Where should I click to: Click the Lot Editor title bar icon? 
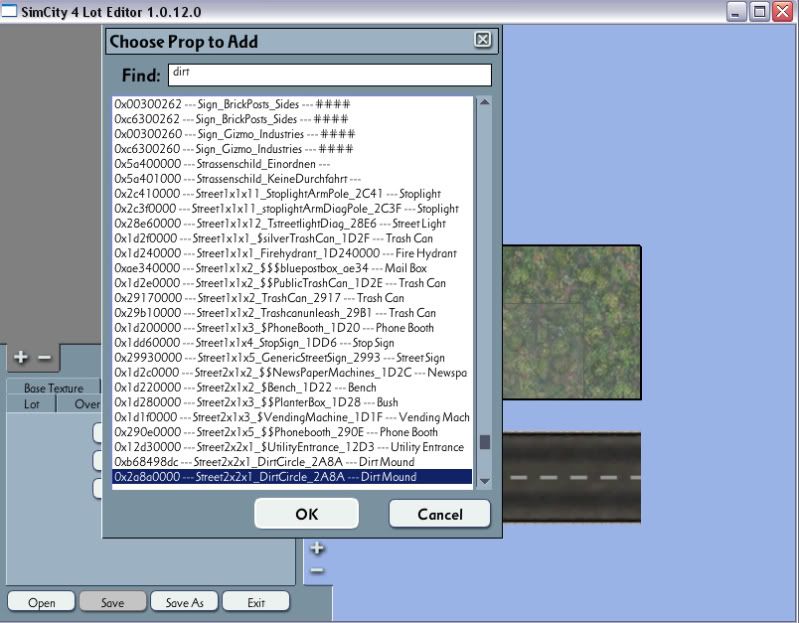click(x=9, y=11)
